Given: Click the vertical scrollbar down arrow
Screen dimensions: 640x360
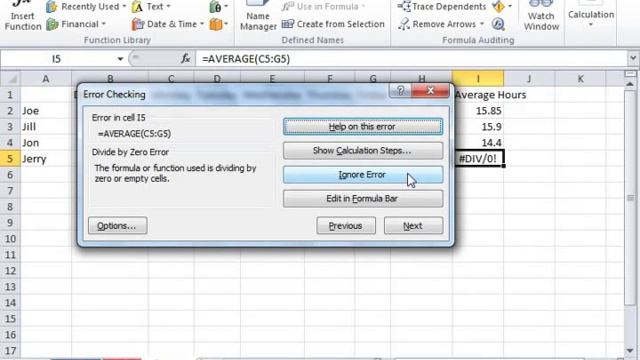Looking at the screenshot, I should coord(631,351).
